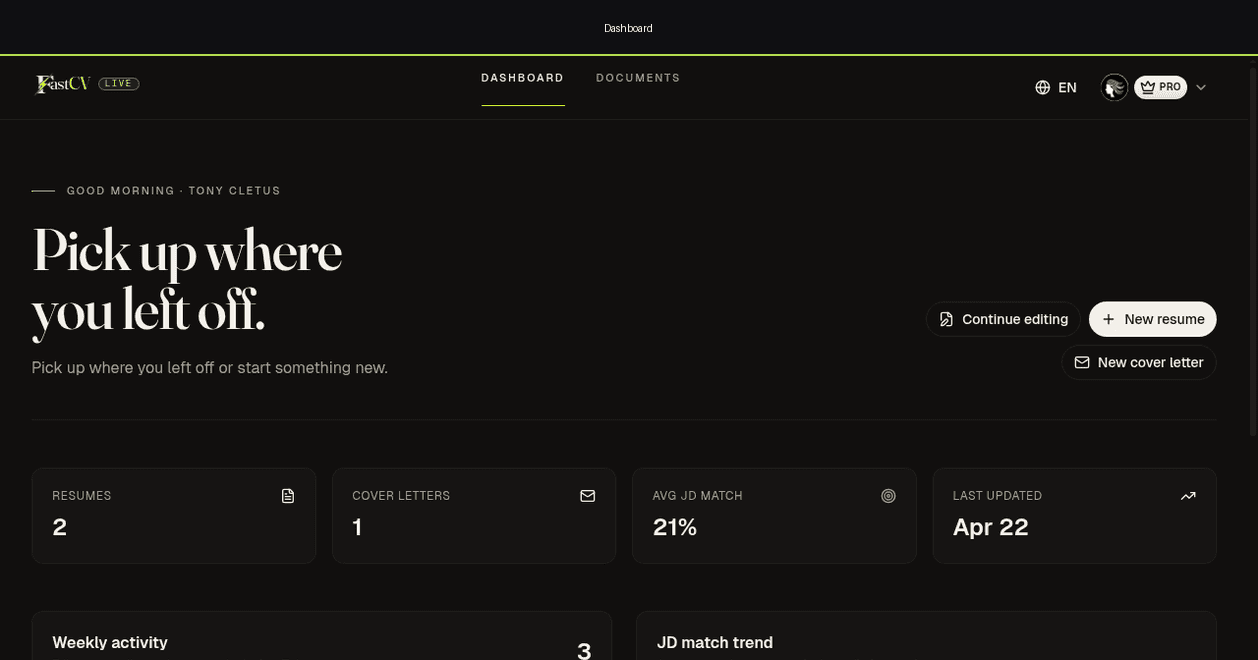Click the FastCV logo
This screenshot has width=1258, height=660.
coord(63,84)
